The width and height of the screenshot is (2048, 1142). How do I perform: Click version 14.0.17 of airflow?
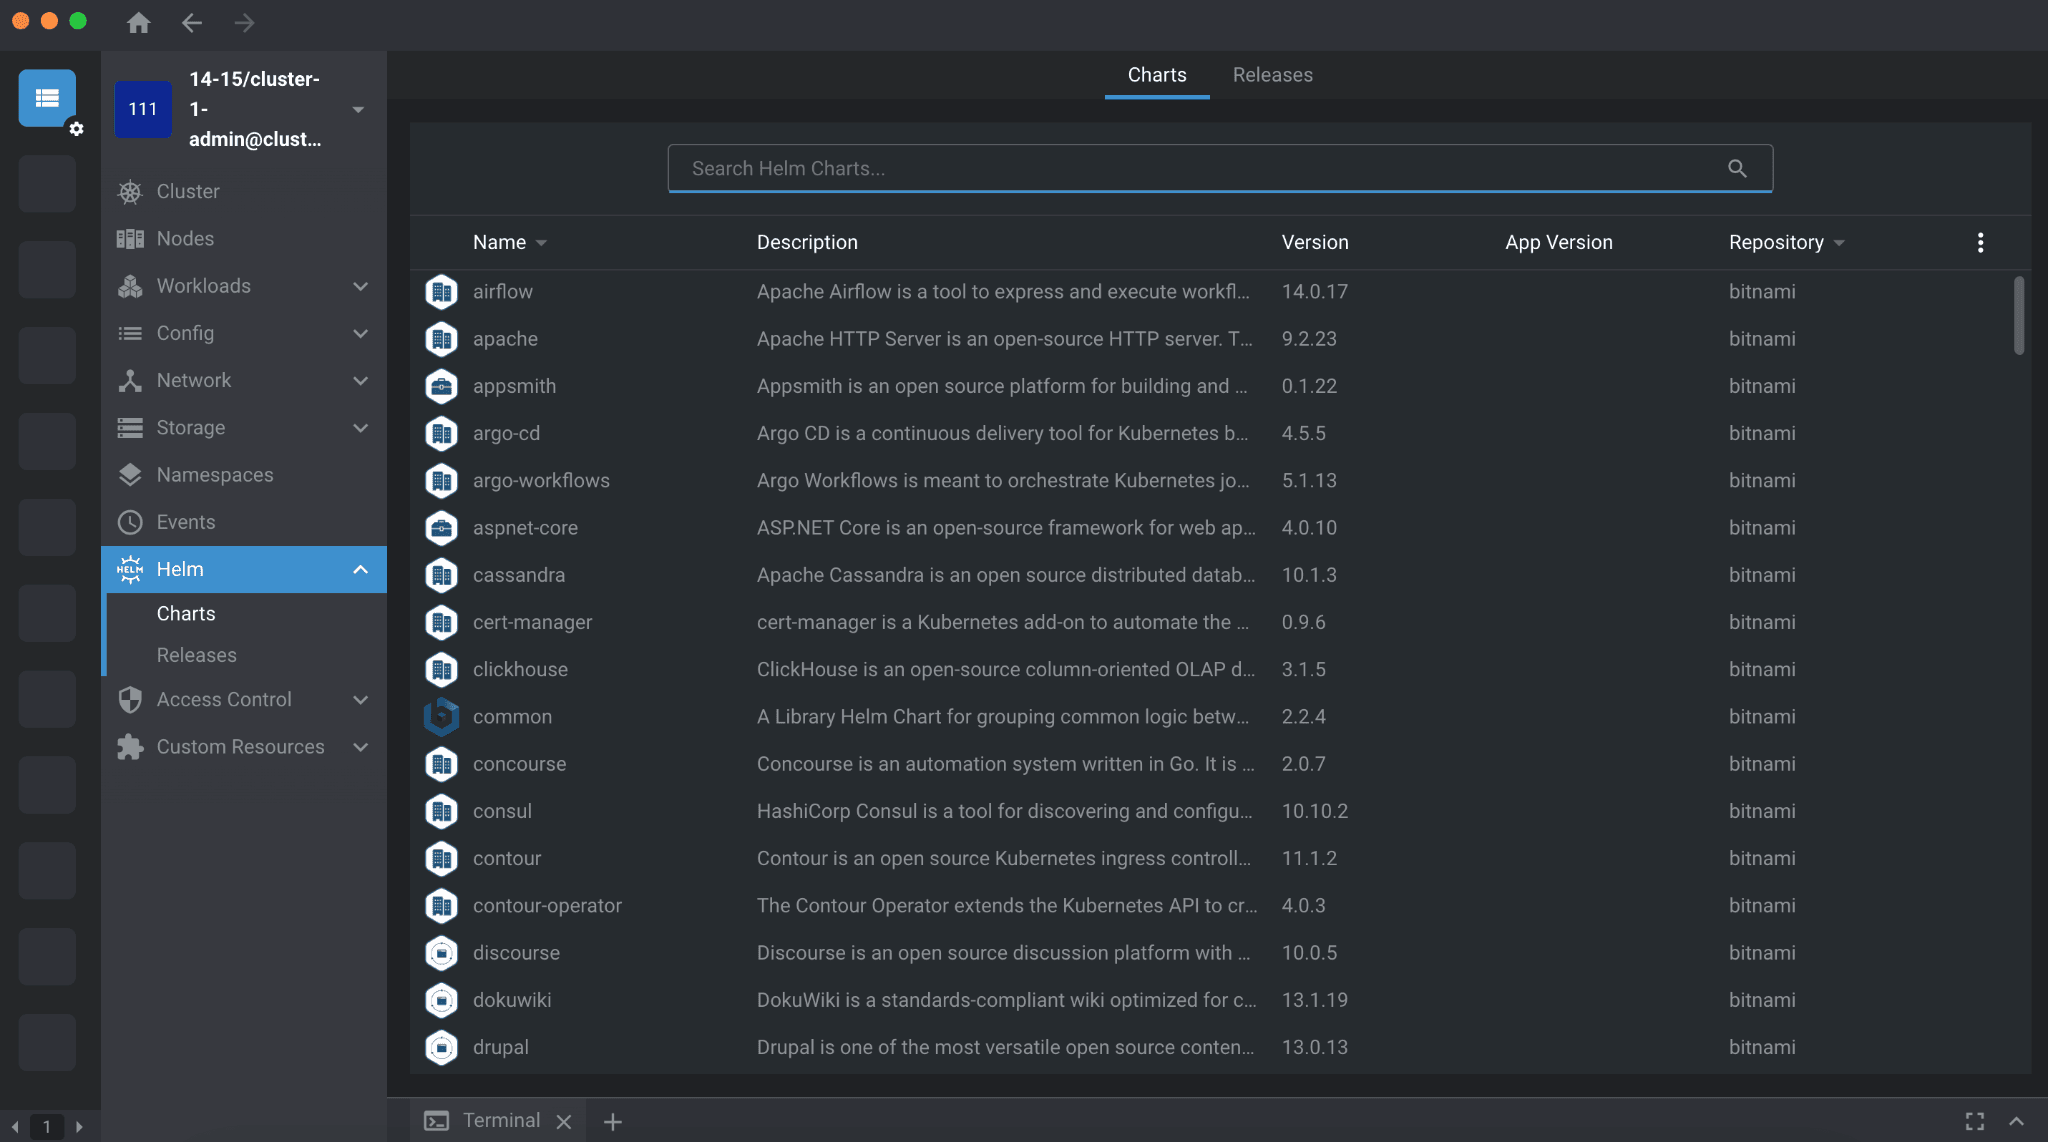point(1315,292)
